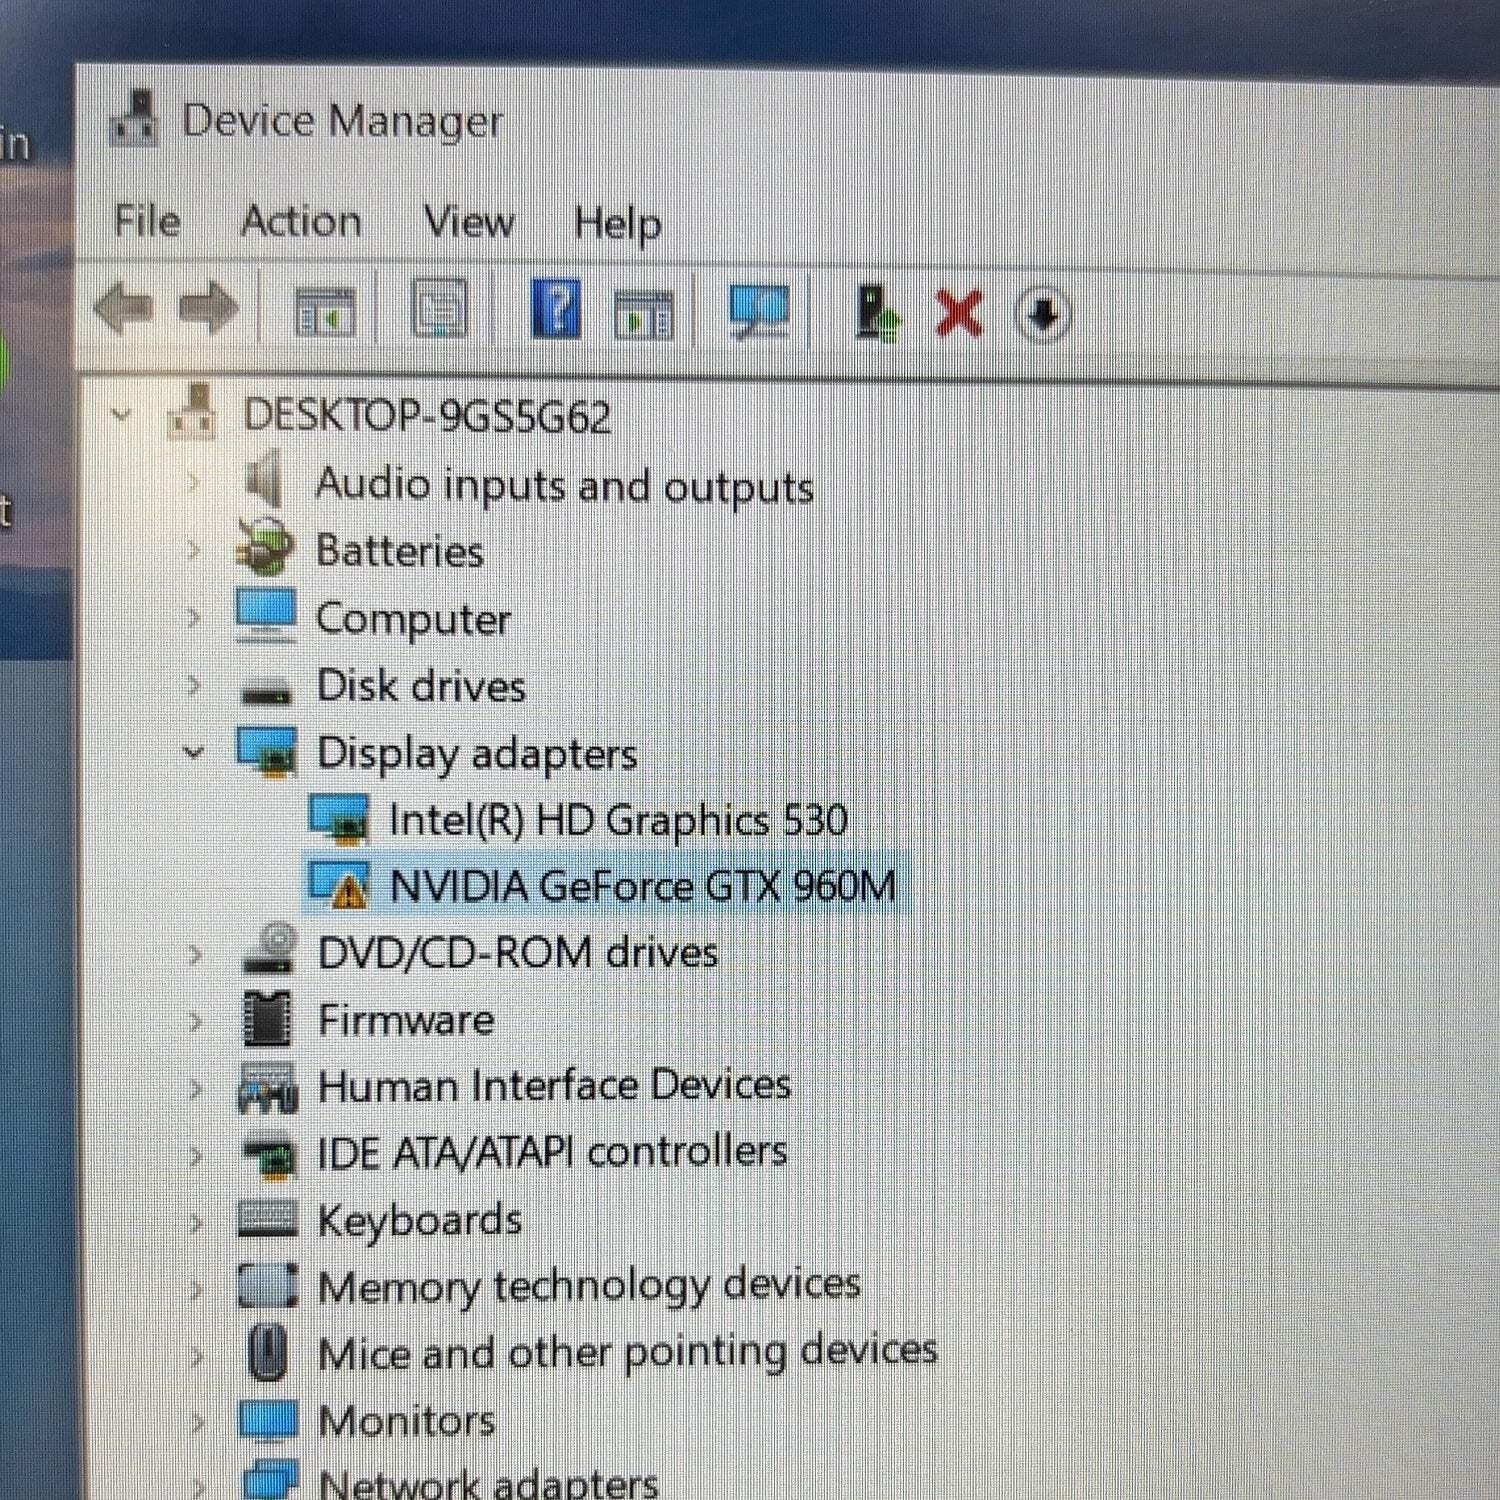Select the NVIDIA GeForce GTX 960M warning icon
The width and height of the screenshot is (1500, 1500).
(x=338, y=885)
